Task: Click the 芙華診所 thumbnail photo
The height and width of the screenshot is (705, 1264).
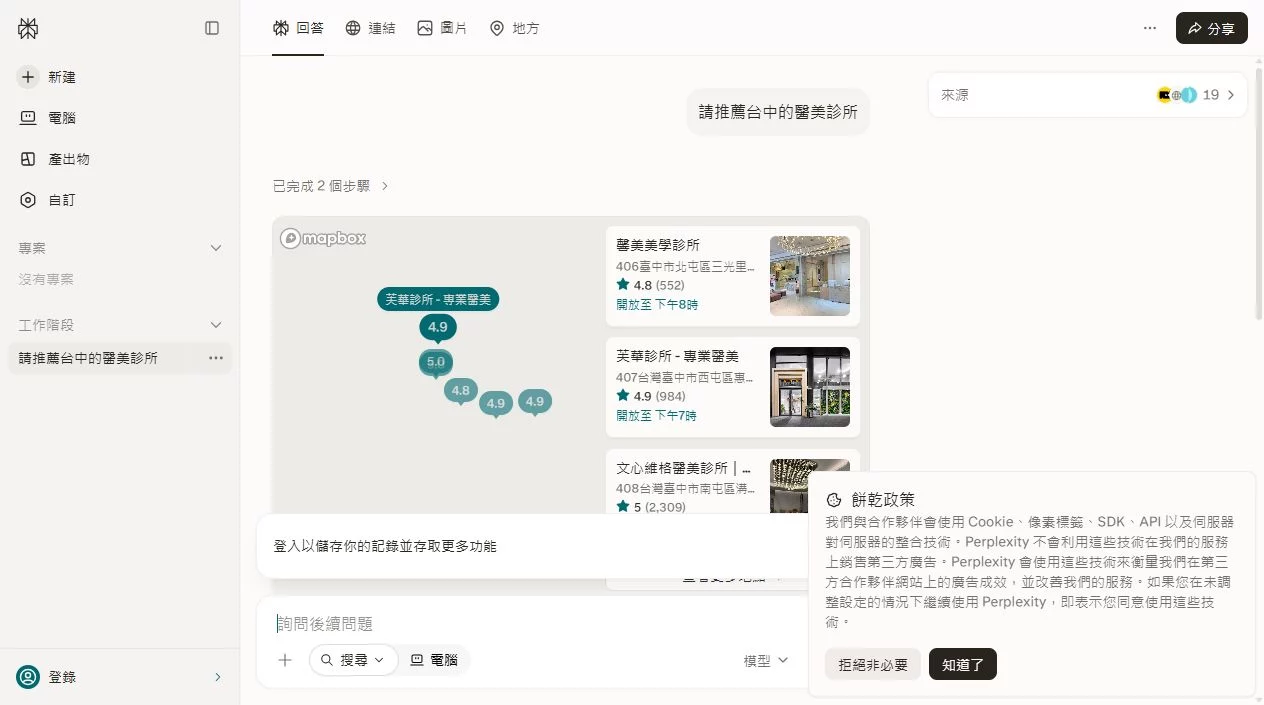Action: click(809, 387)
